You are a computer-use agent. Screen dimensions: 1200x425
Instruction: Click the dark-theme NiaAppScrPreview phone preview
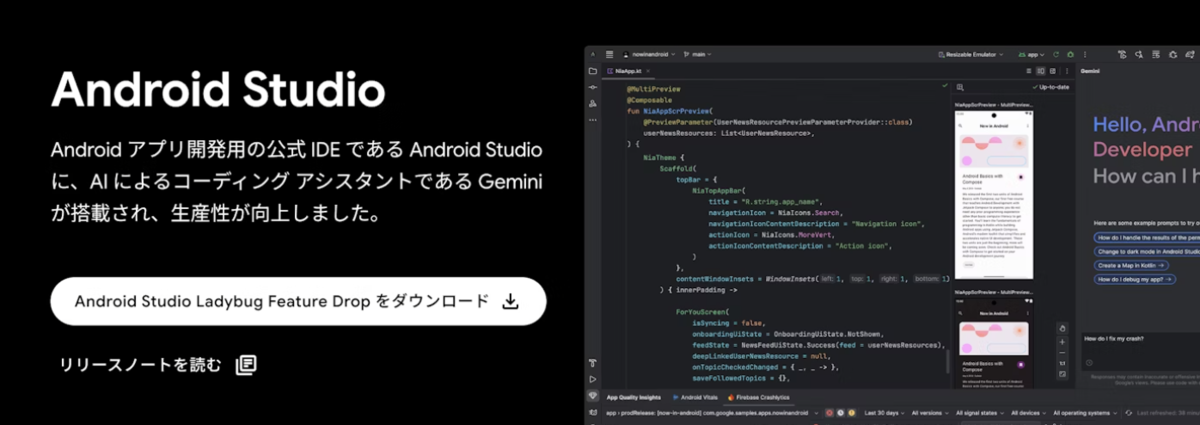(x=994, y=343)
